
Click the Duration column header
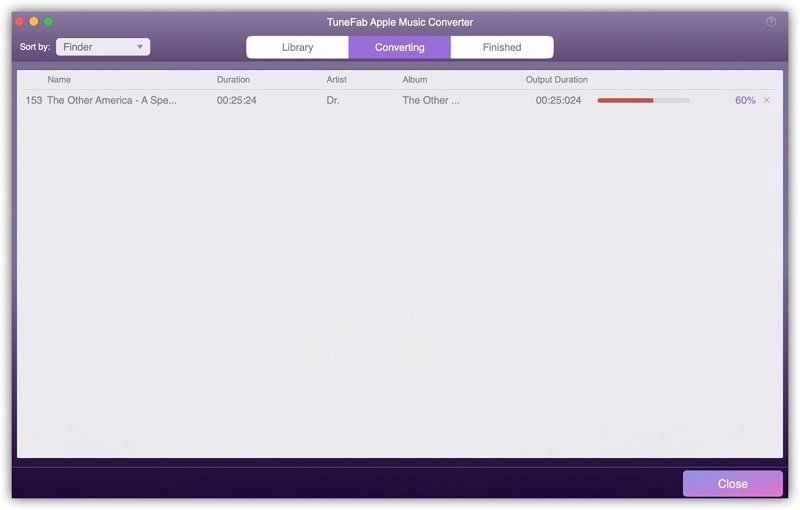pos(233,79)
